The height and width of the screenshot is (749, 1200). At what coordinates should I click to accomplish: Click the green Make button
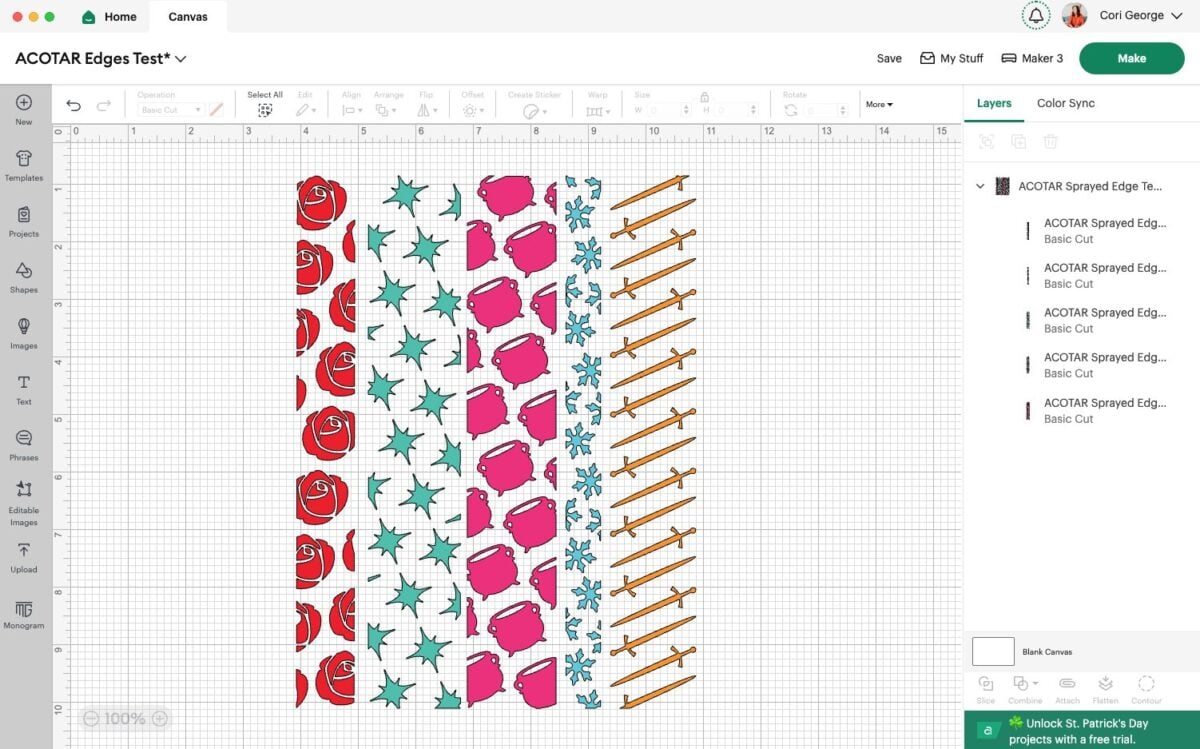pos(1131,58)
